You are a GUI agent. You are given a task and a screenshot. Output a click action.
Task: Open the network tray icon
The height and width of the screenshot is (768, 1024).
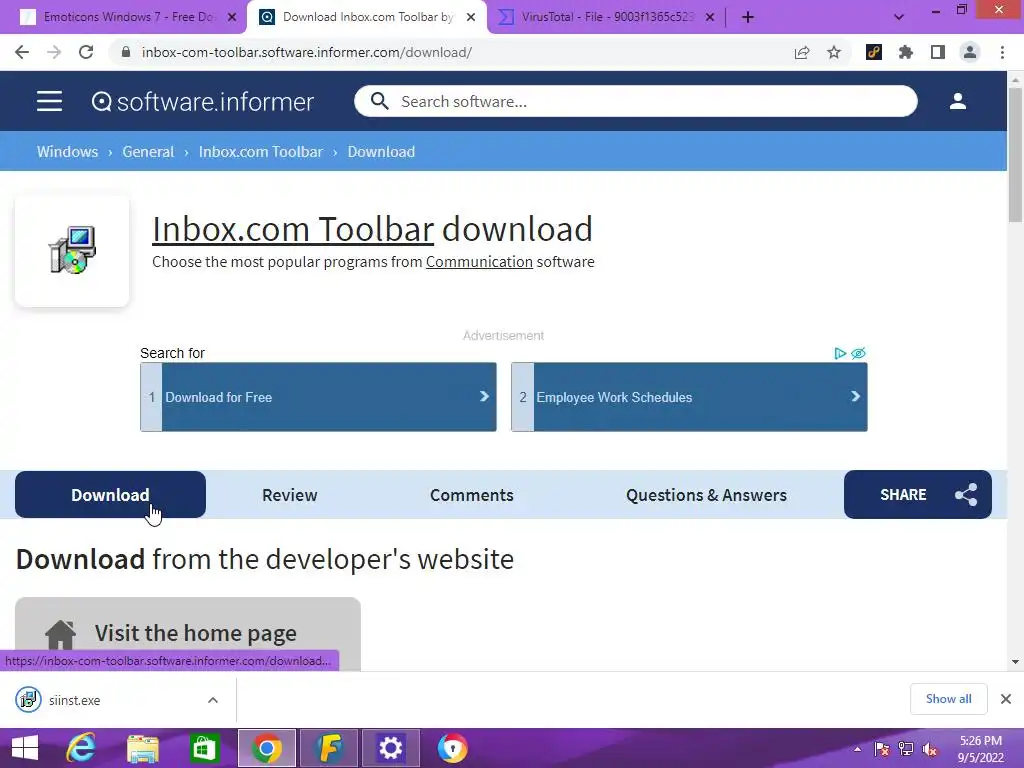point(906,749)
